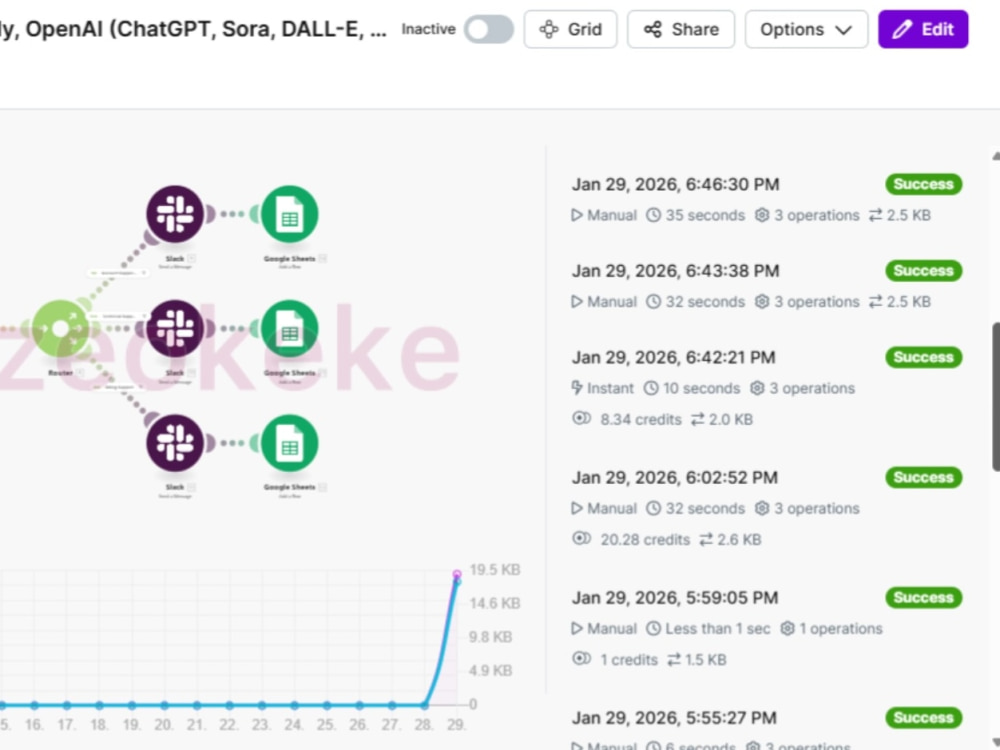Click the 10 seconds duration text
The width and height of the screenshot is (1000, 750).
701,388
